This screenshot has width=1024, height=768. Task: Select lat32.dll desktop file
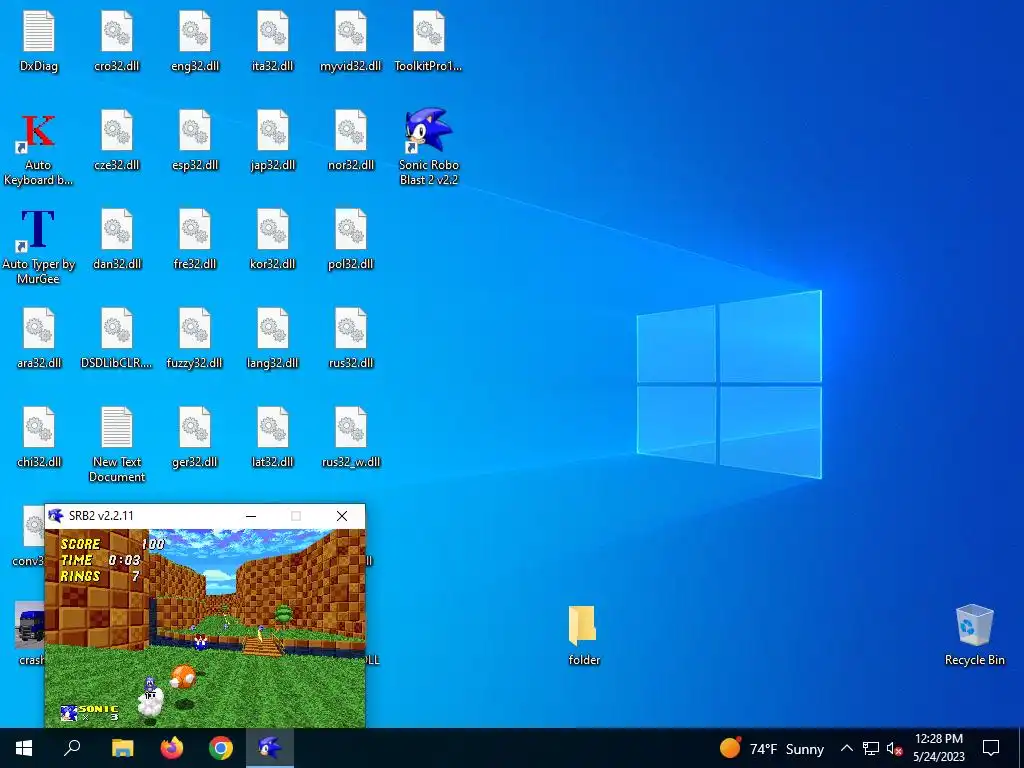pyautogui.click(x=272, y=437)
